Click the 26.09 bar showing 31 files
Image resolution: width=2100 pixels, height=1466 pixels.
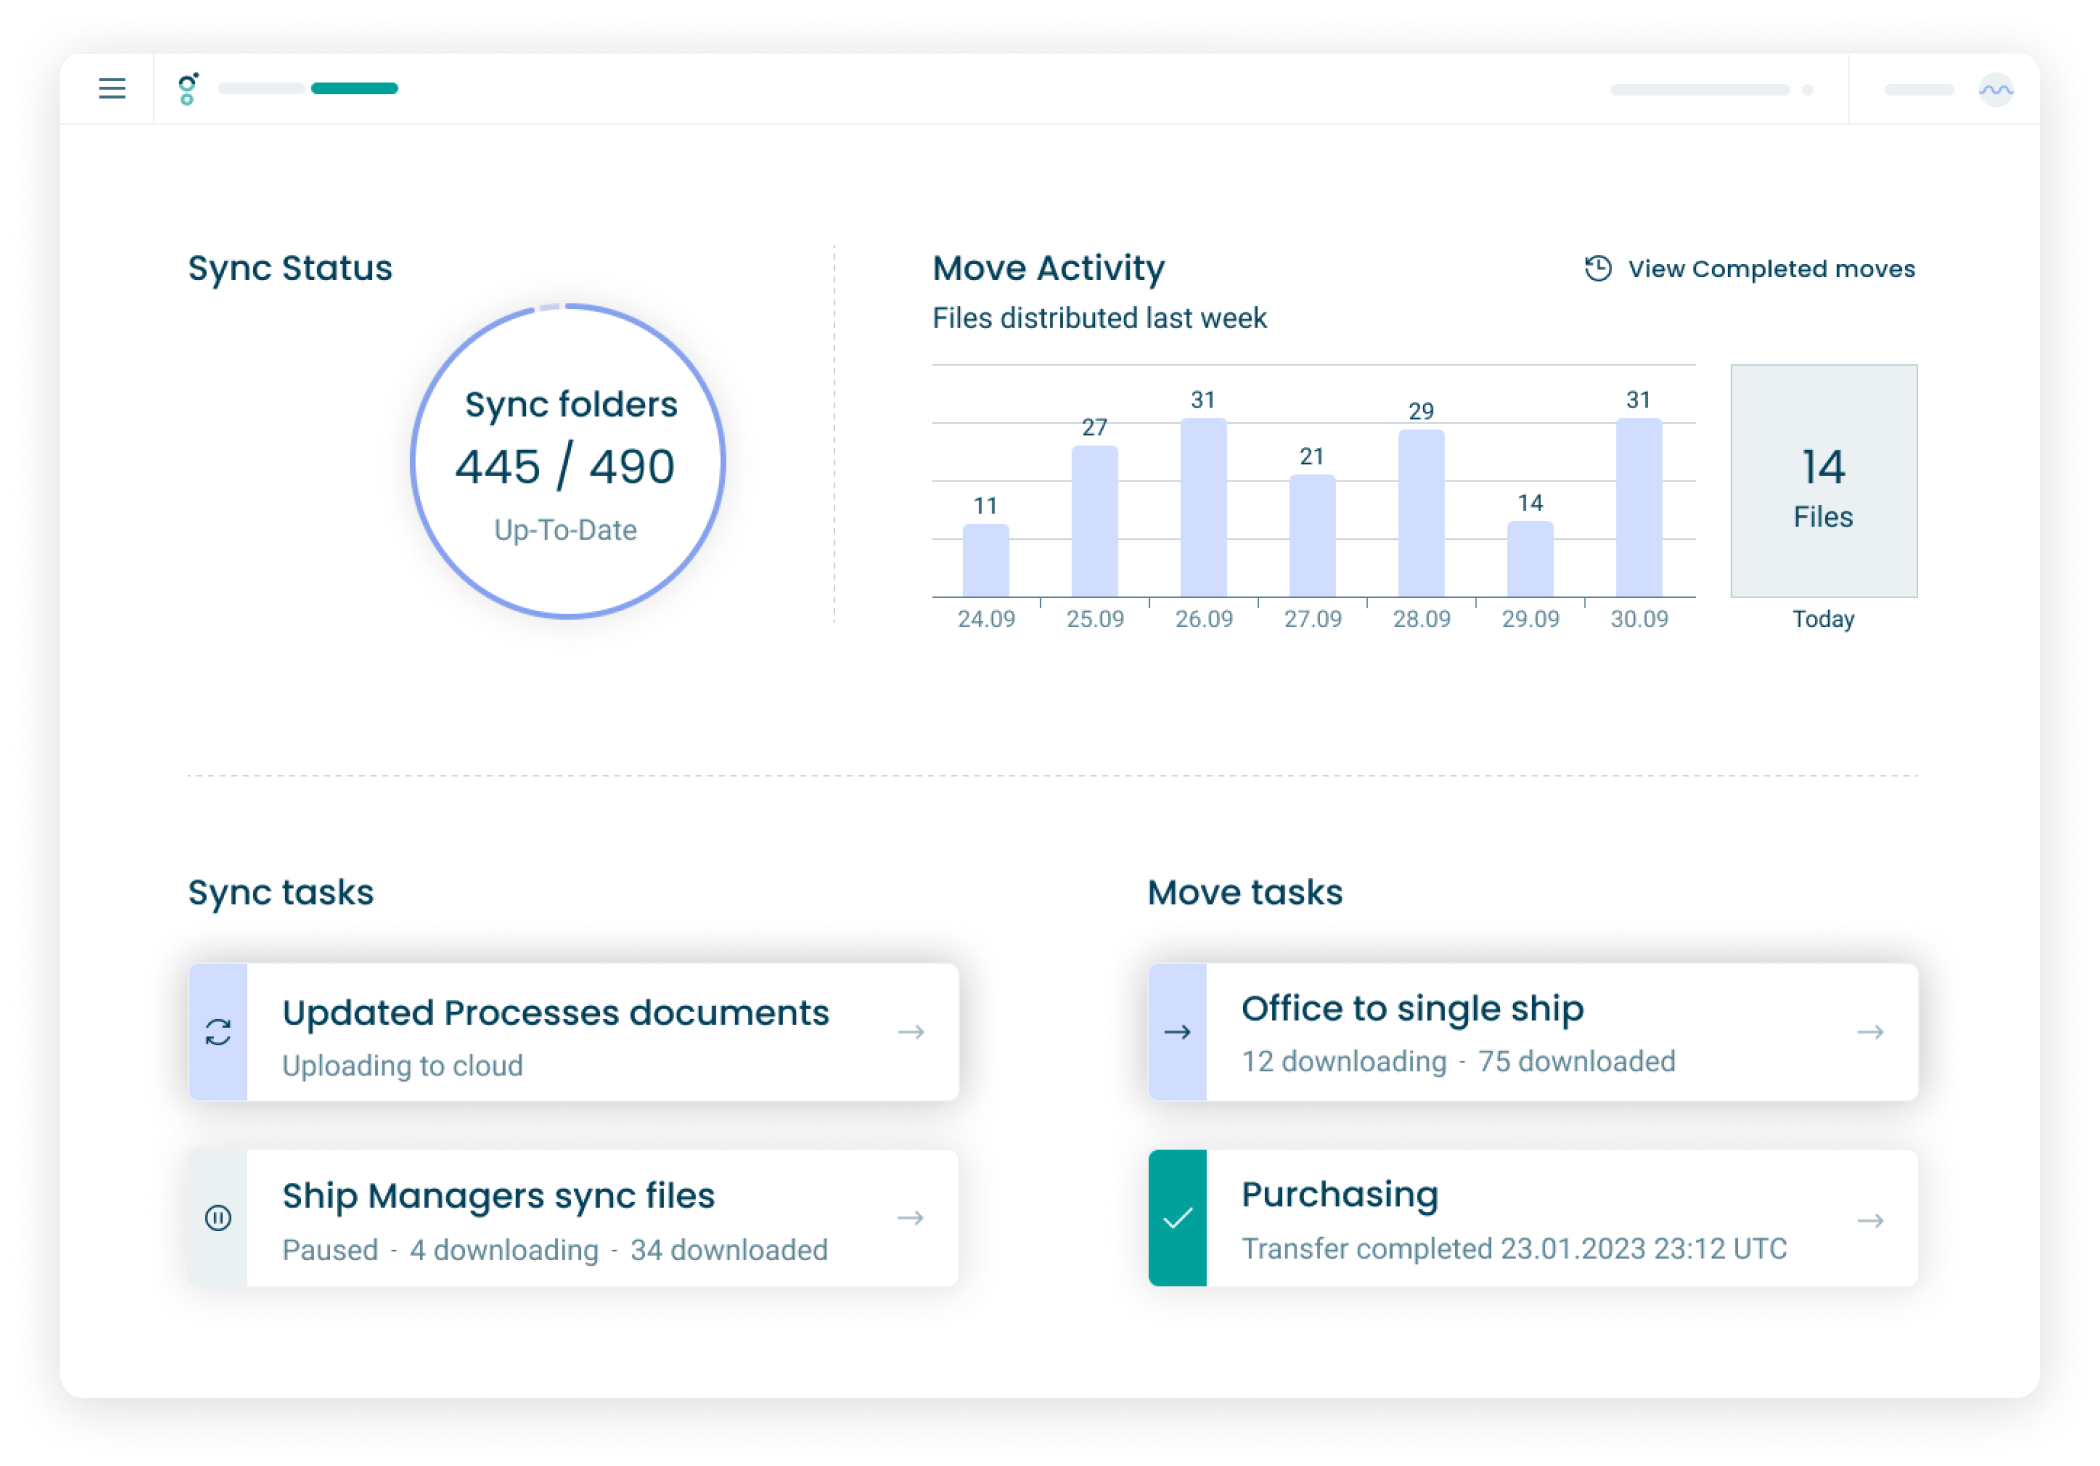1203,508
